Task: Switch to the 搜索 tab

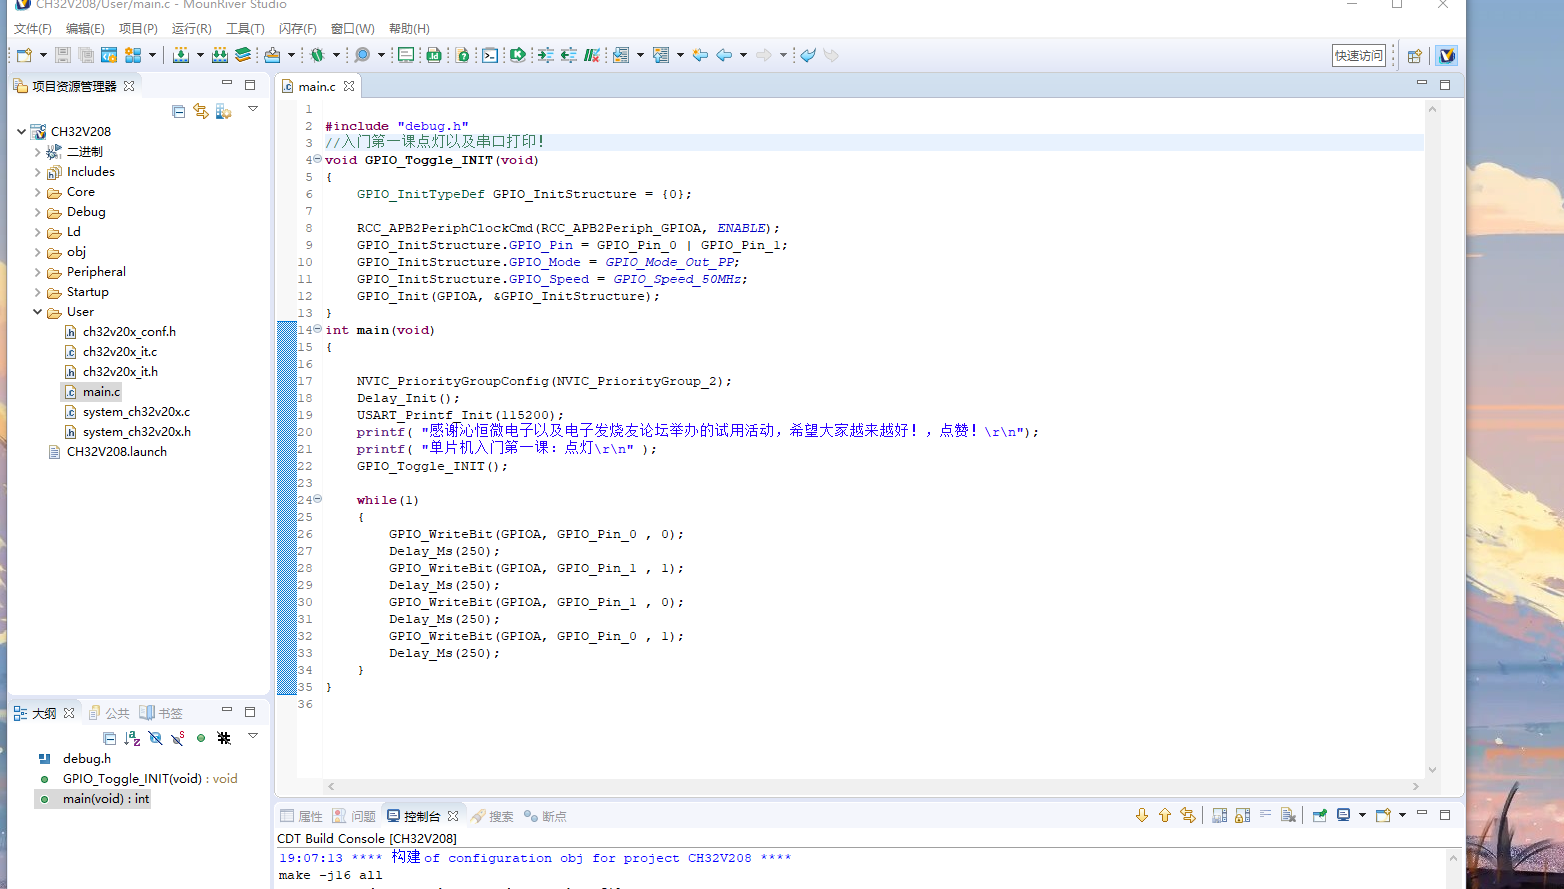Action: click(x=492, y=816)
